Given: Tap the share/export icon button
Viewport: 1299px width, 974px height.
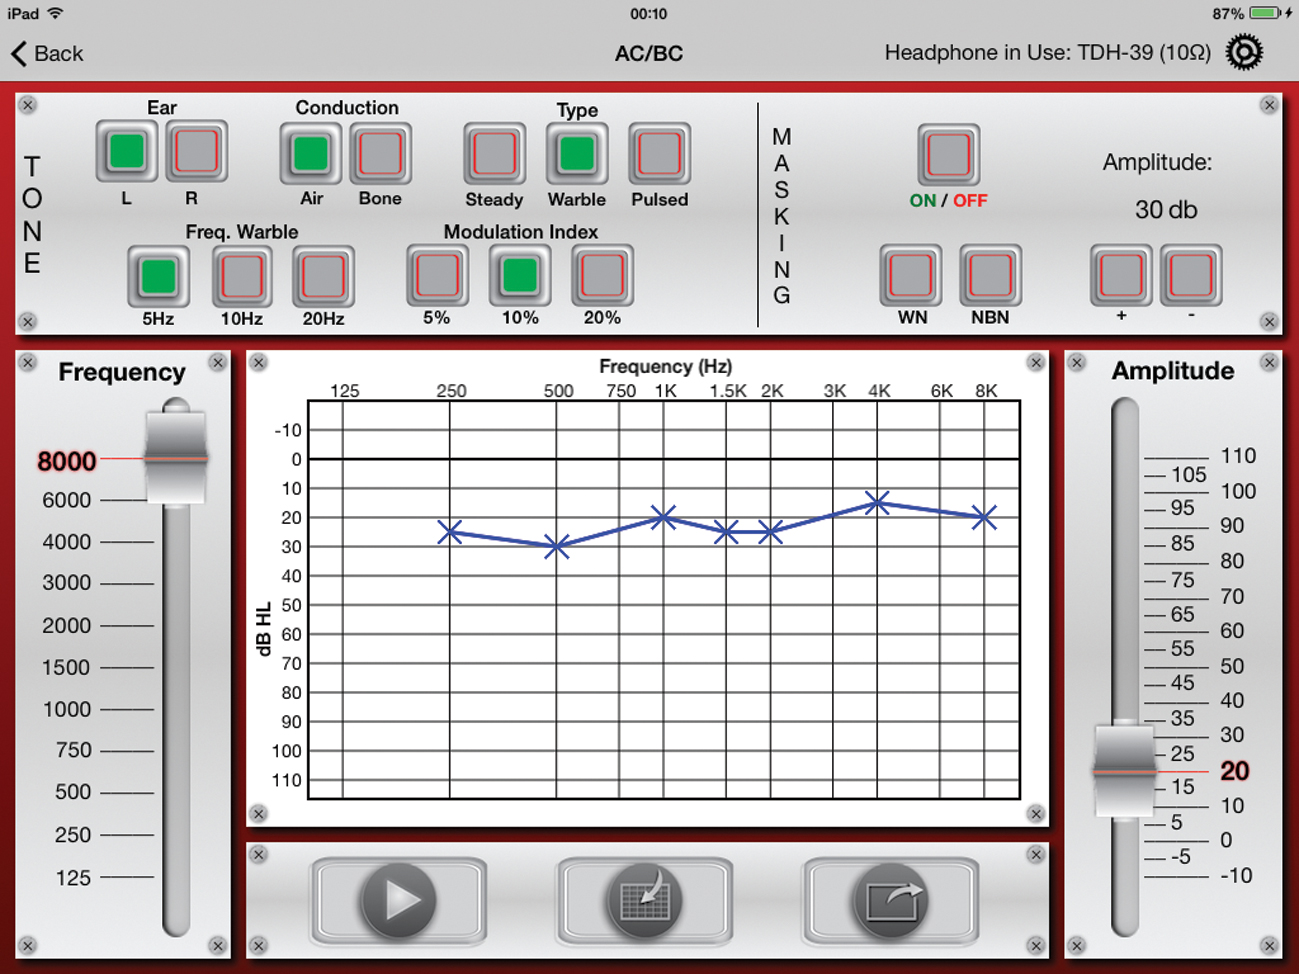Looking at the screenshot, I should (x=890, y=900).
